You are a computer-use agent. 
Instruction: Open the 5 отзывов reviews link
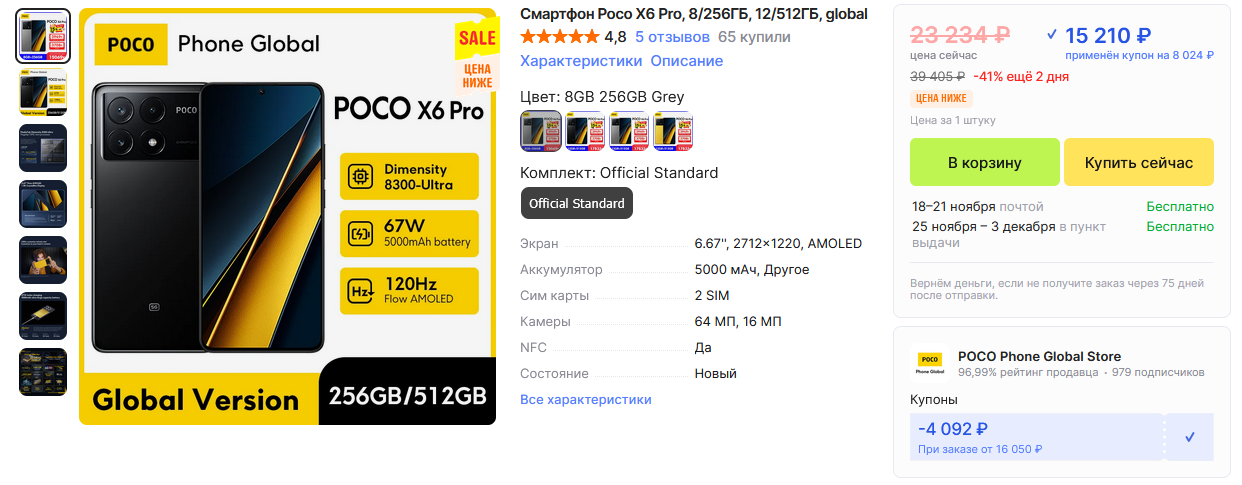pyautogui.click(x=672, y=37)
